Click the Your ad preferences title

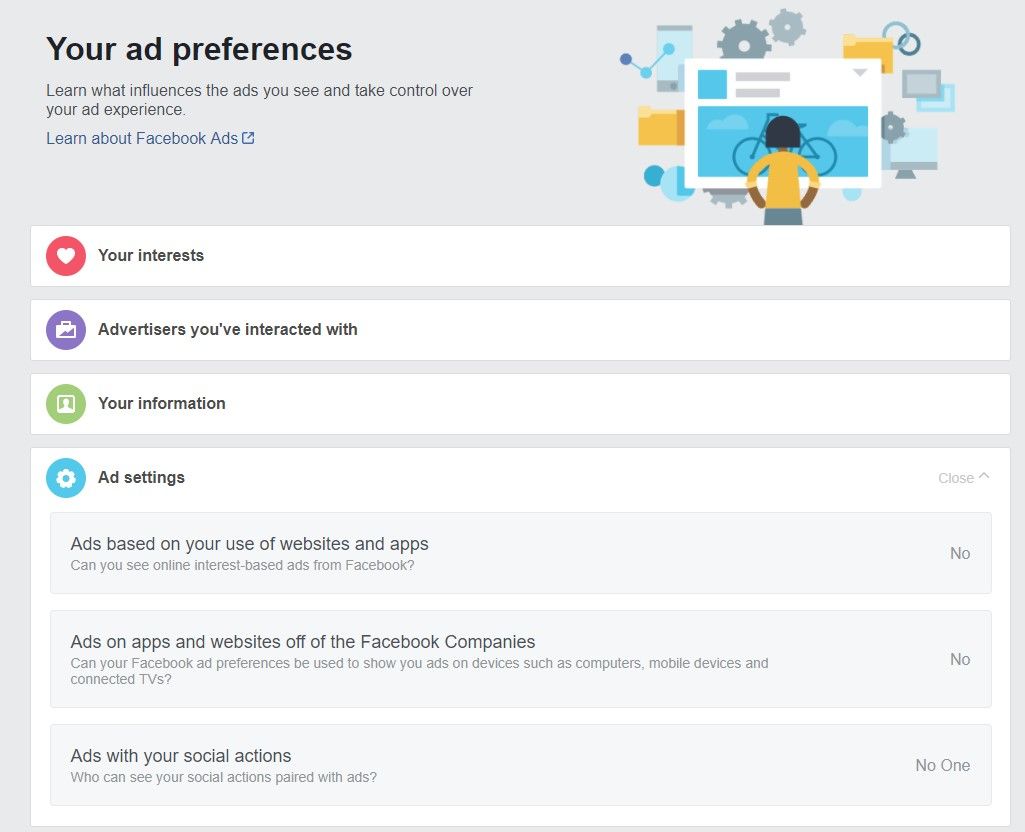198,48
